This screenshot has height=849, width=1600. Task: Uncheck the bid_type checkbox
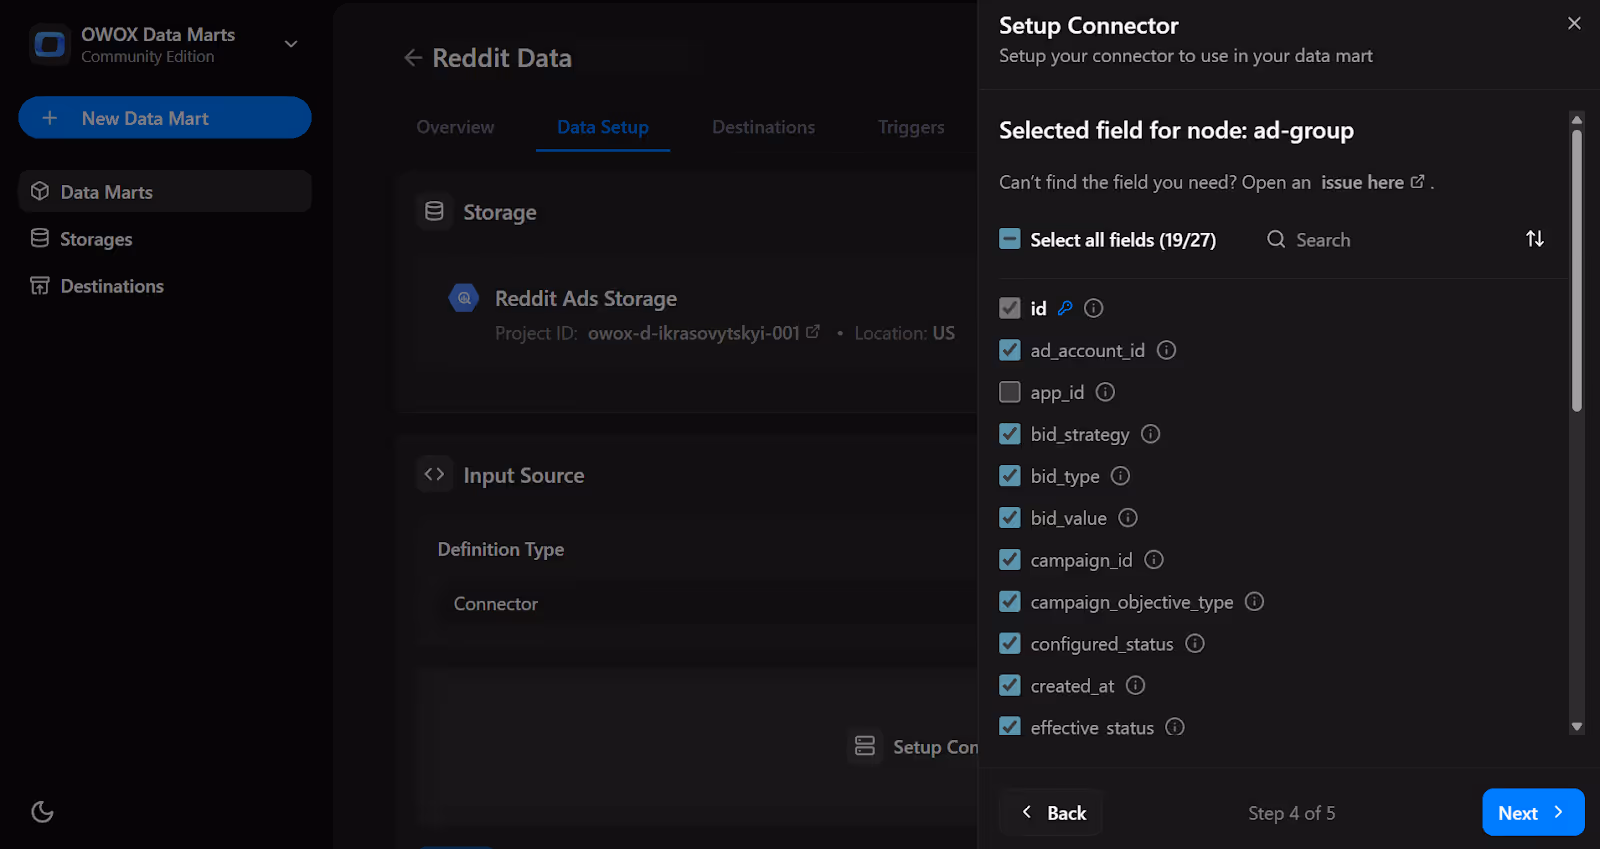(x=1010, y=476)
